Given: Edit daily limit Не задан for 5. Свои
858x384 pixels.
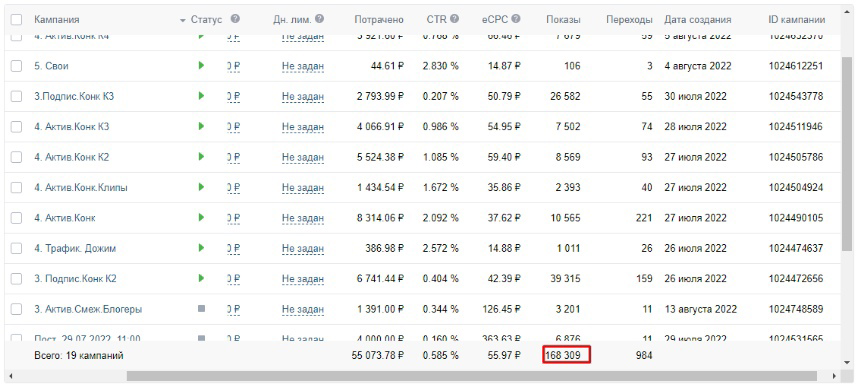Looking at the screenshot, I should [303, 66].
